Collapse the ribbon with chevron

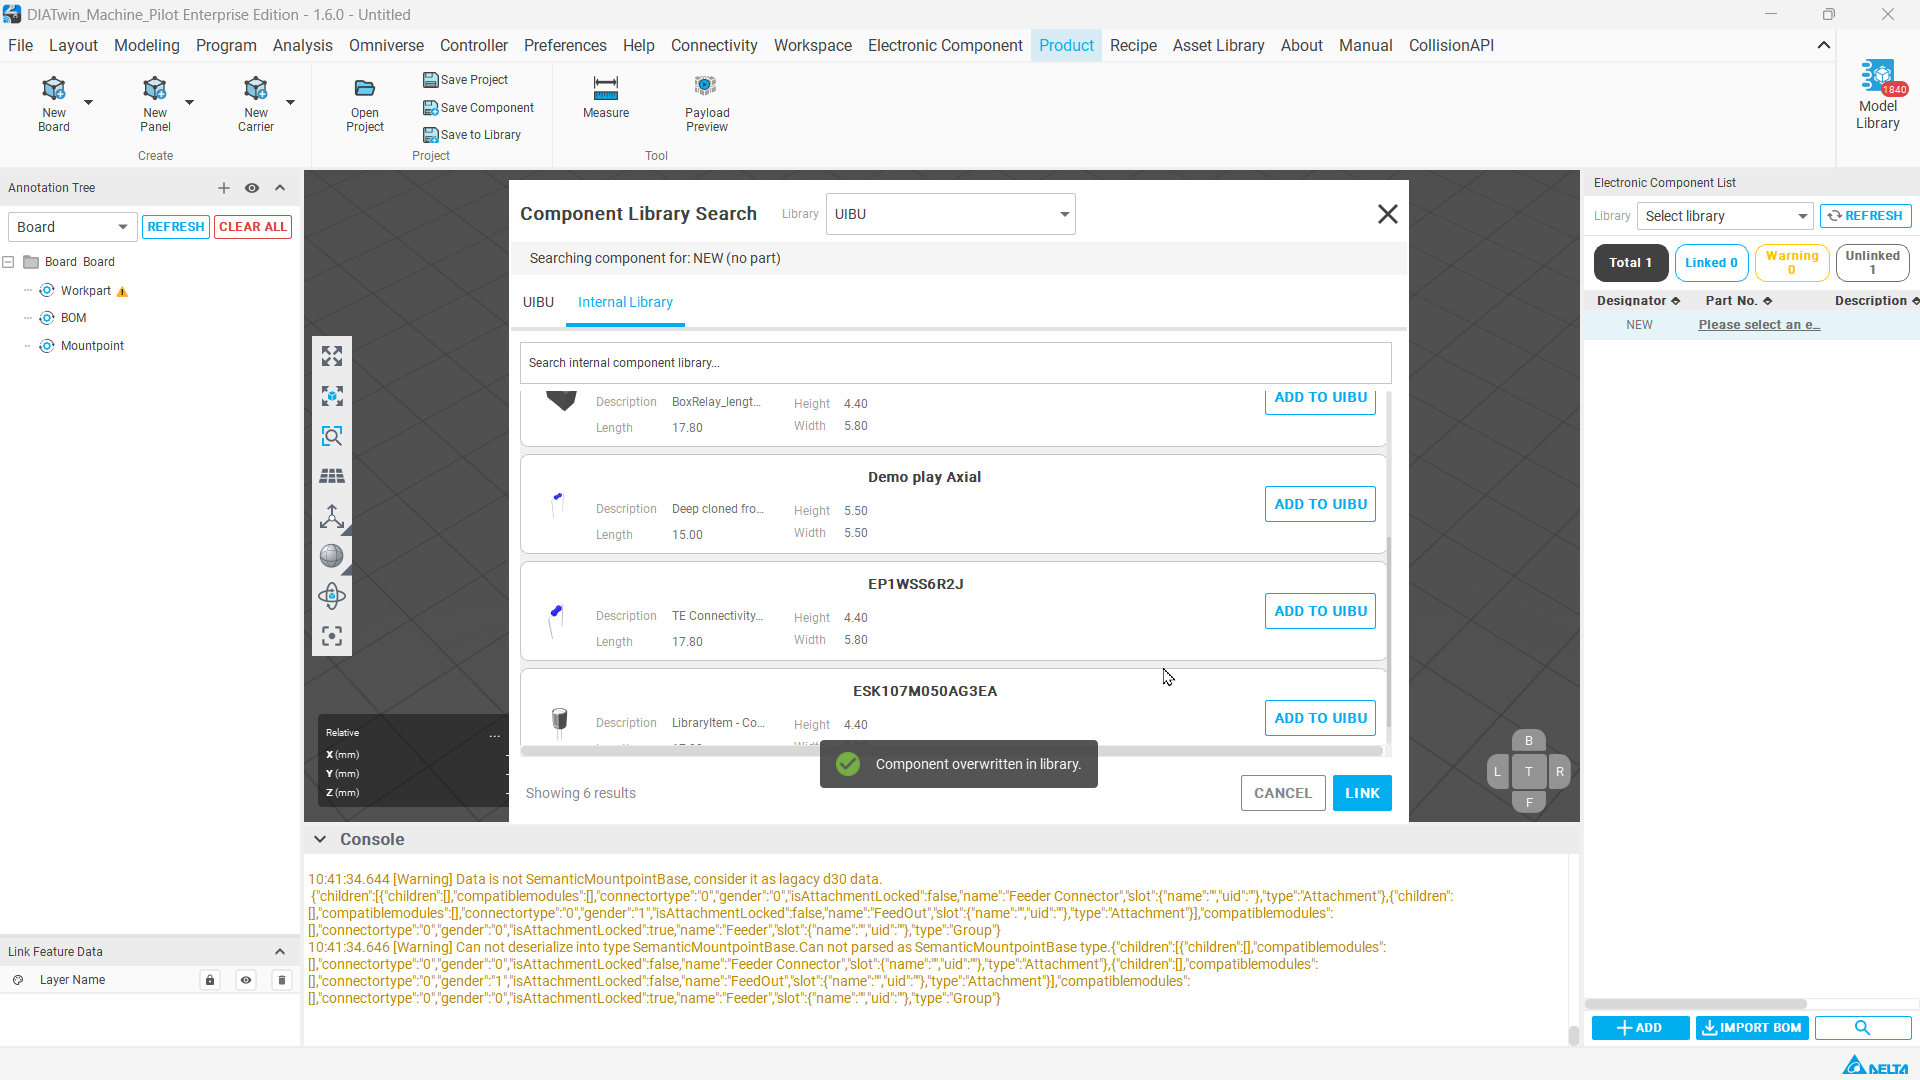(x=1824, y=45)
